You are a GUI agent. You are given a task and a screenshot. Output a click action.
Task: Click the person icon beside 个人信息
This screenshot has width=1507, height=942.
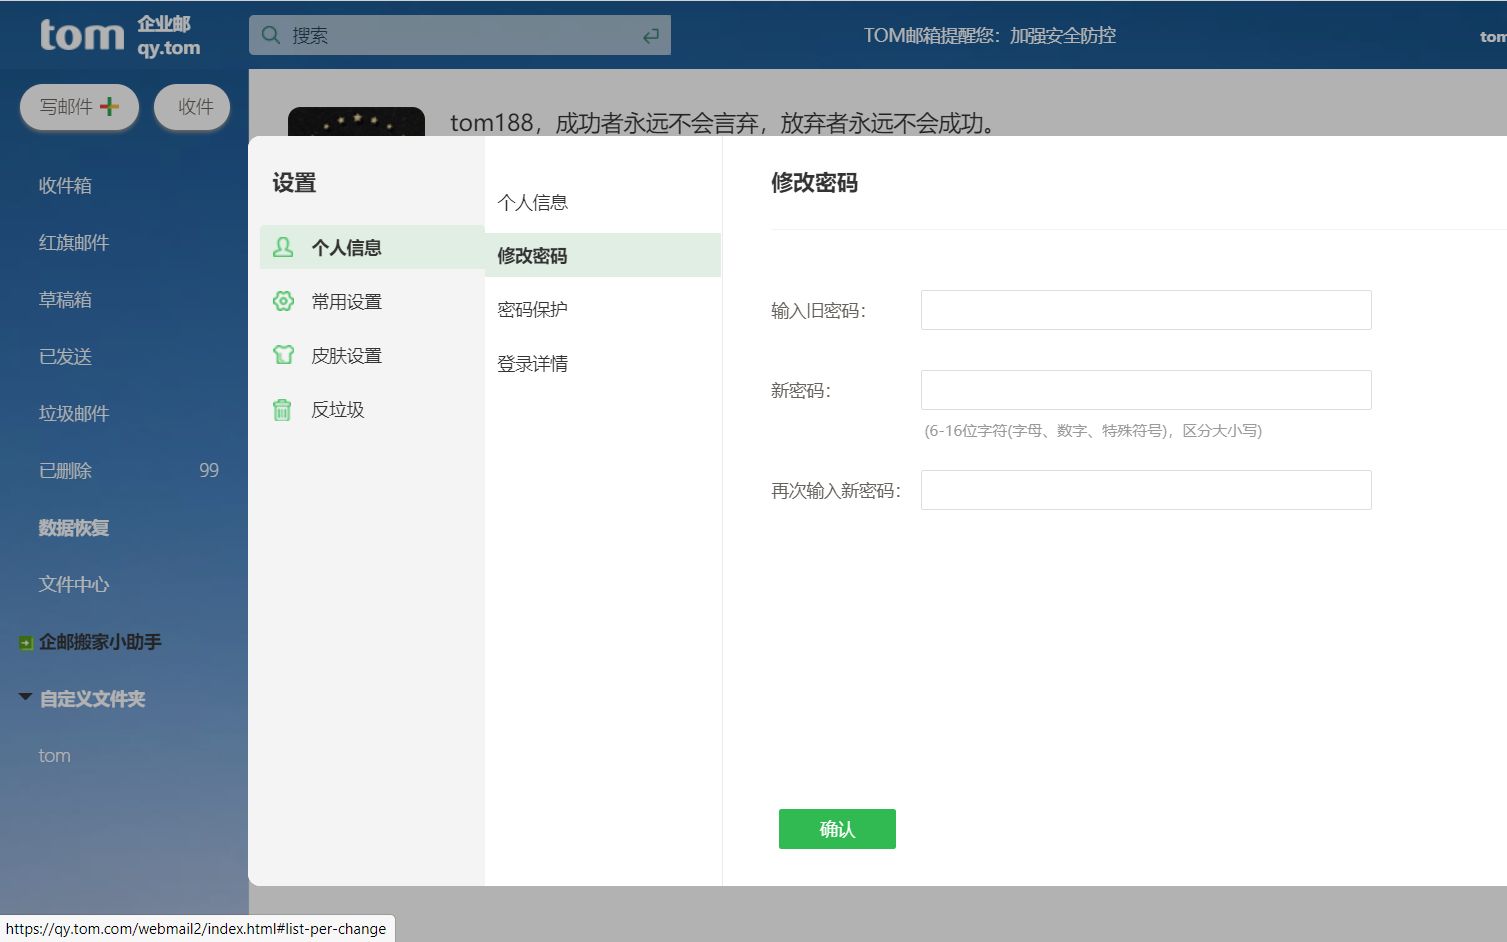(283, 247)
